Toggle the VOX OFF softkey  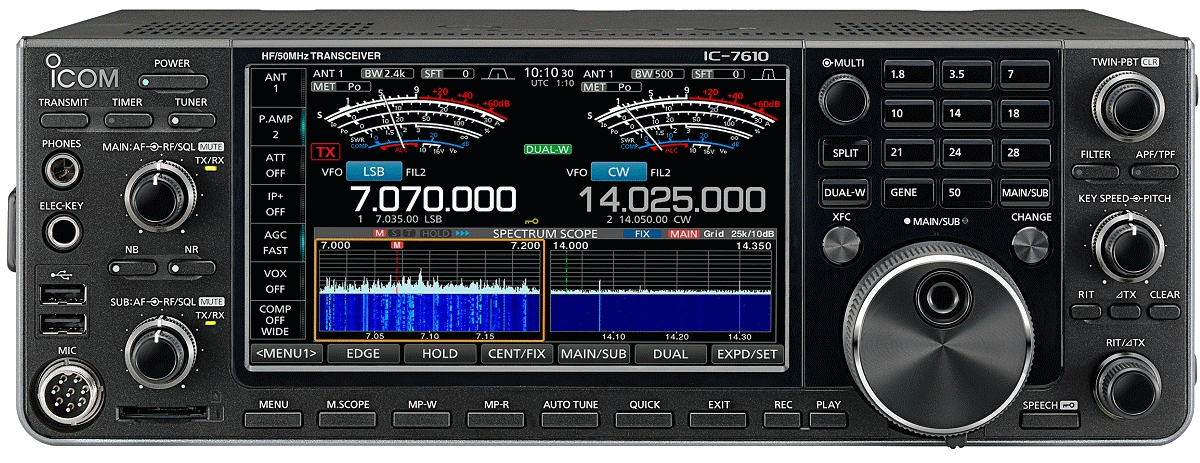[276, 282]
